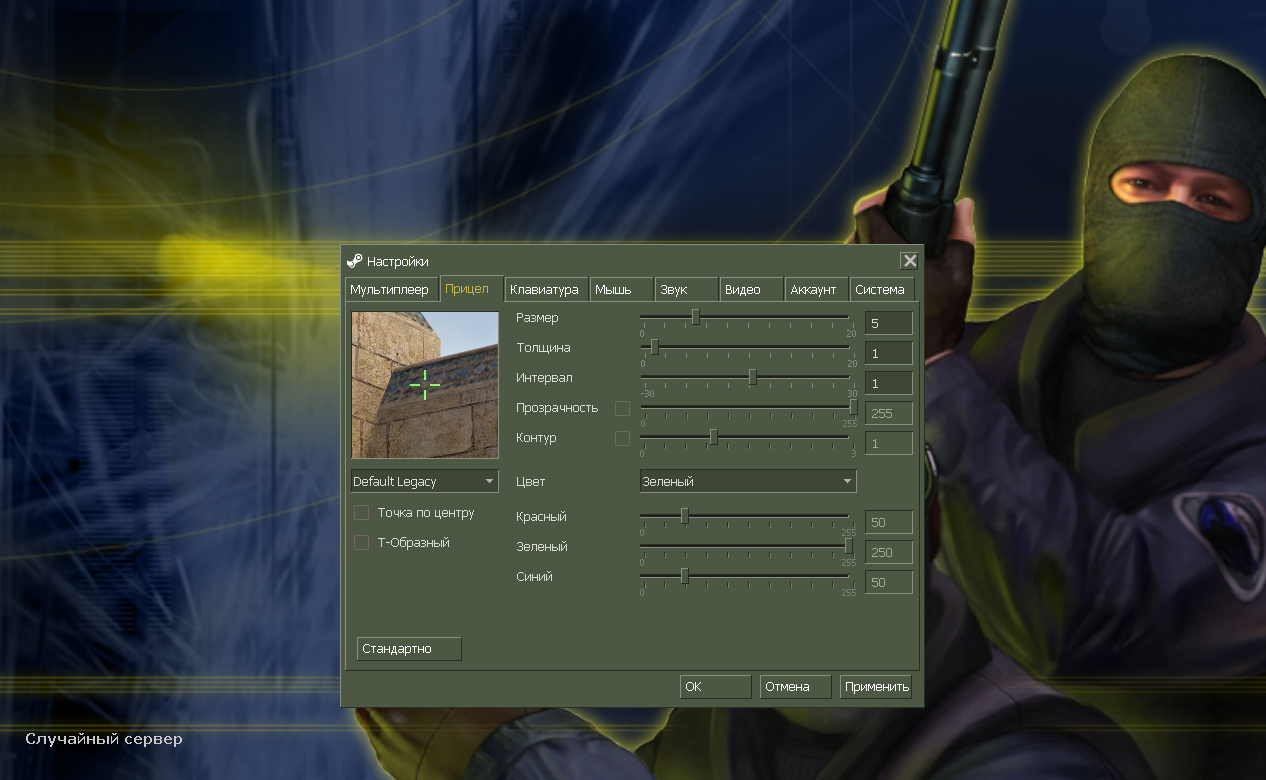Click the Отмена button
Screen dimensions: 1266x780
[x=795, y=687]
